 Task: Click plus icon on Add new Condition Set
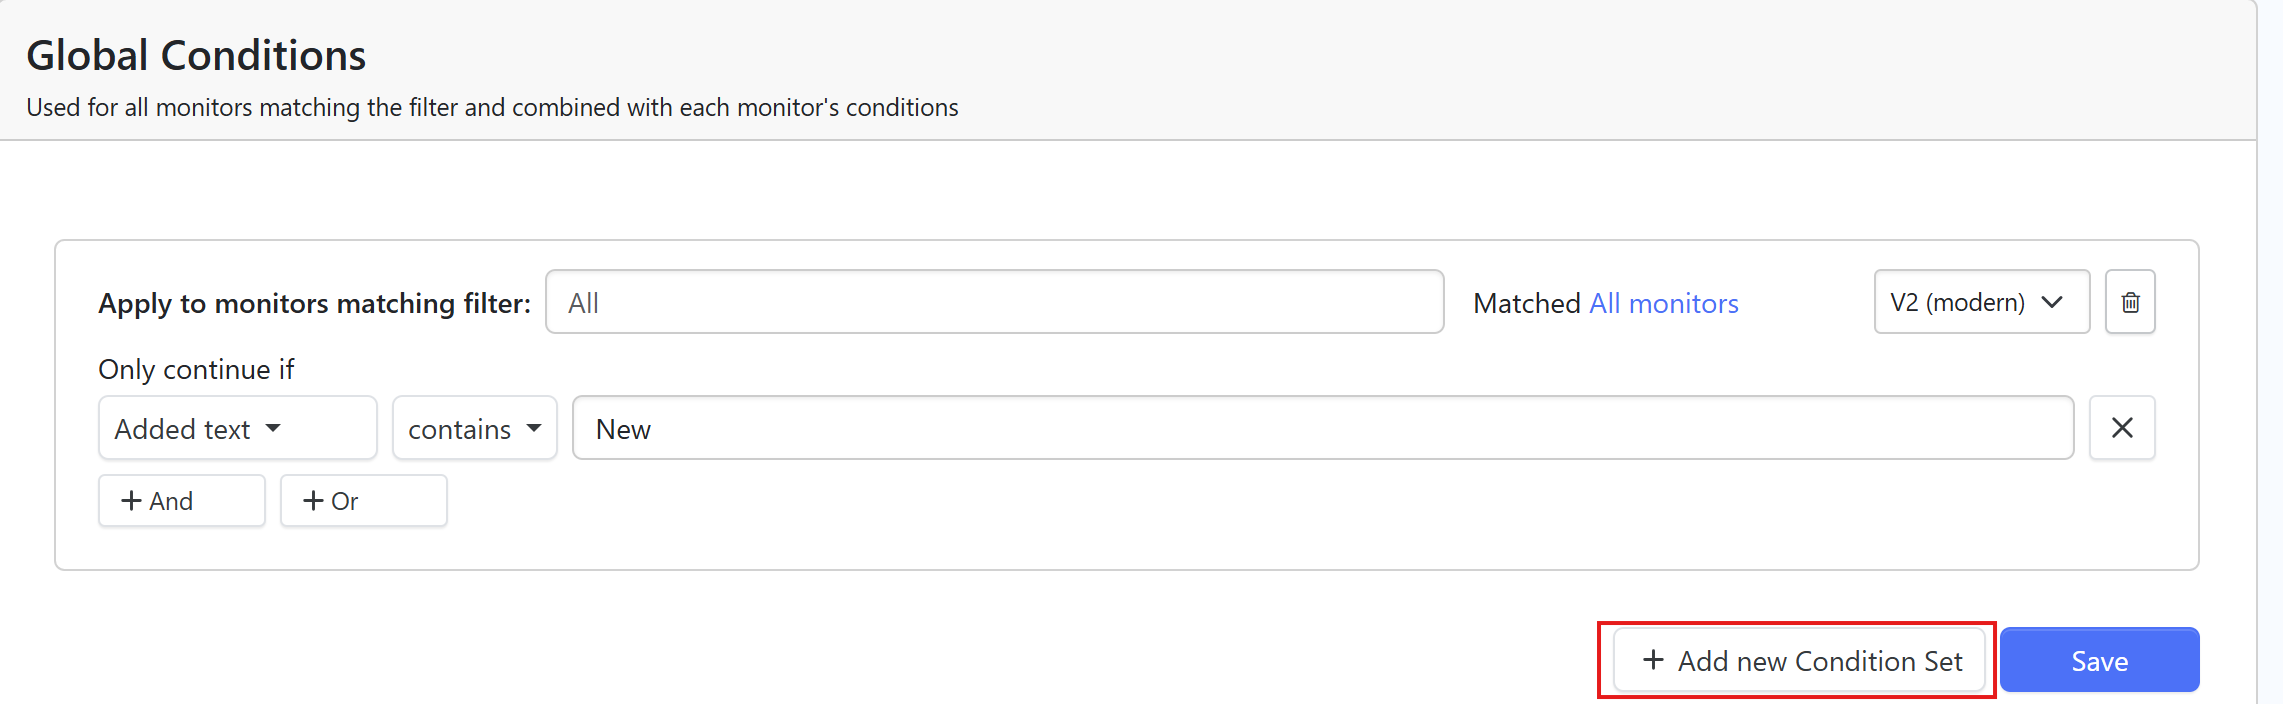click(1653, 660)
